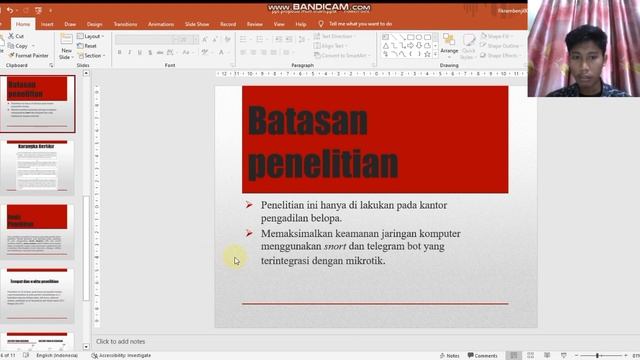Open the Insert ribbon tab
This screenshot has height=360, width=640.
(x=47, y=24)
